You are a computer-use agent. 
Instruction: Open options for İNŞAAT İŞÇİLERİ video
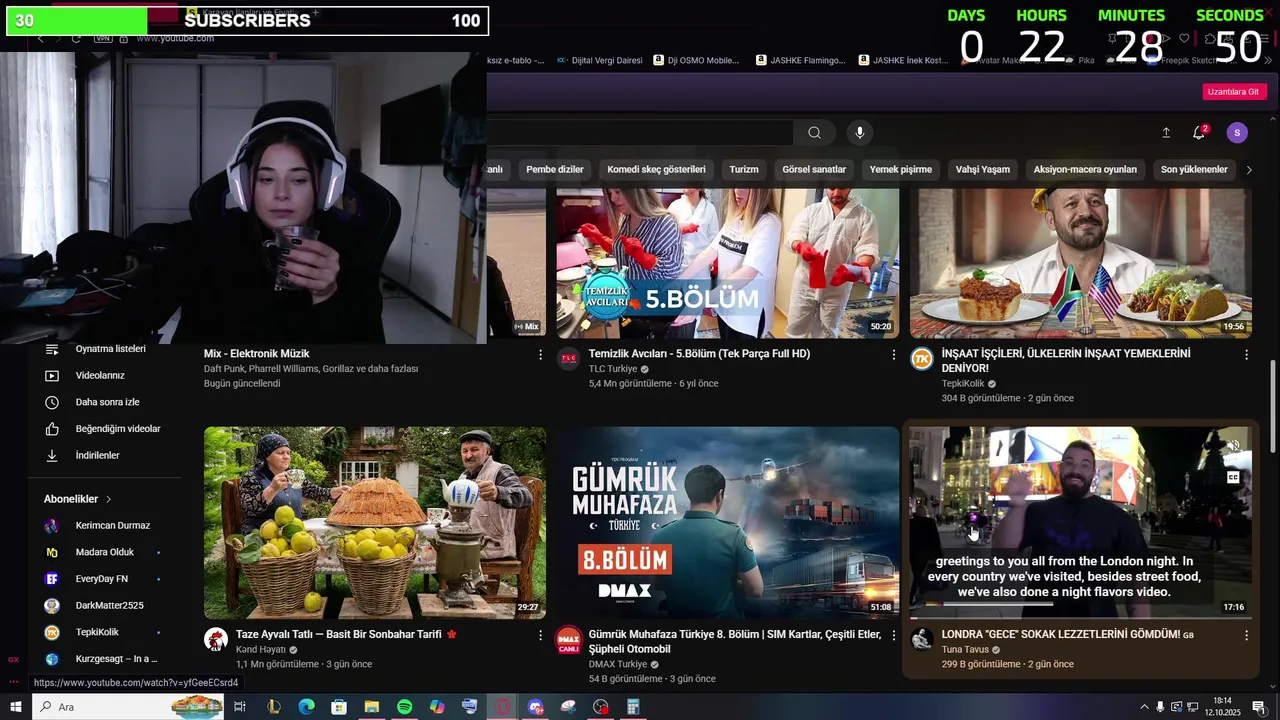(x=1246, y=355)
